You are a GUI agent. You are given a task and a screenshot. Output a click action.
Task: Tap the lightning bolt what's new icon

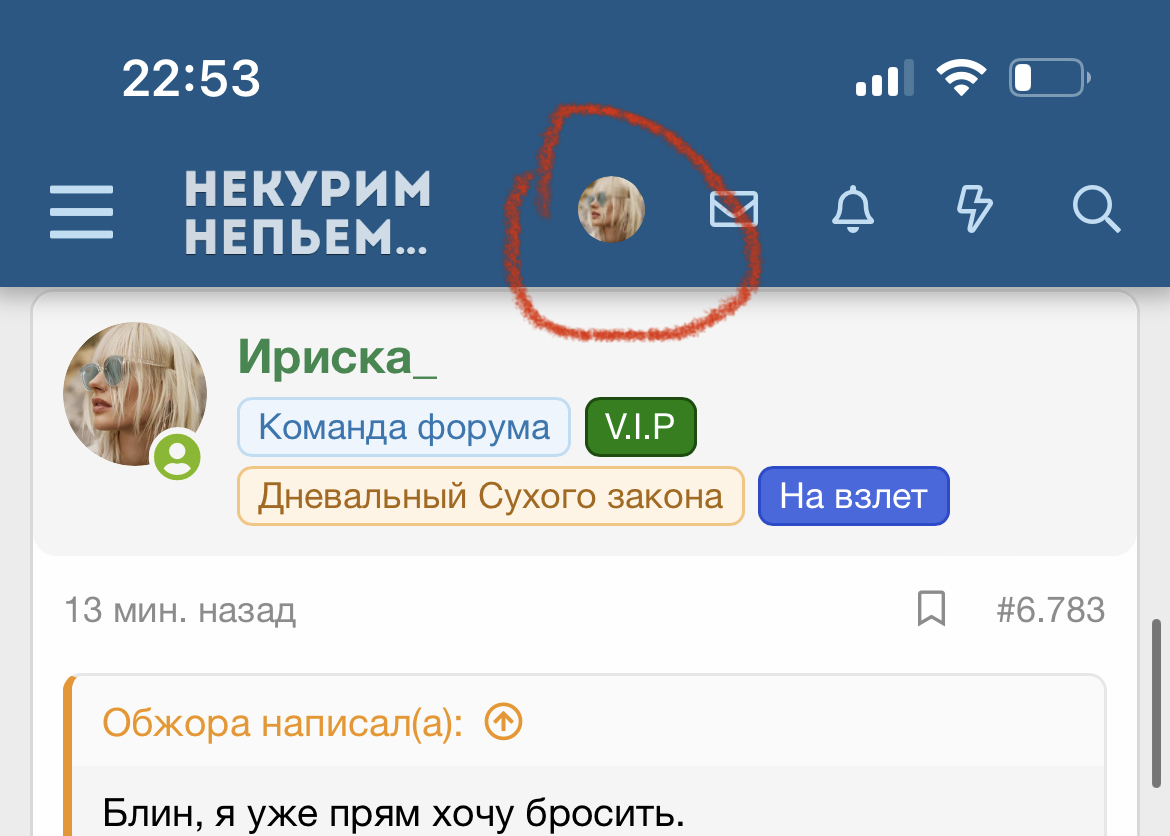975,209
